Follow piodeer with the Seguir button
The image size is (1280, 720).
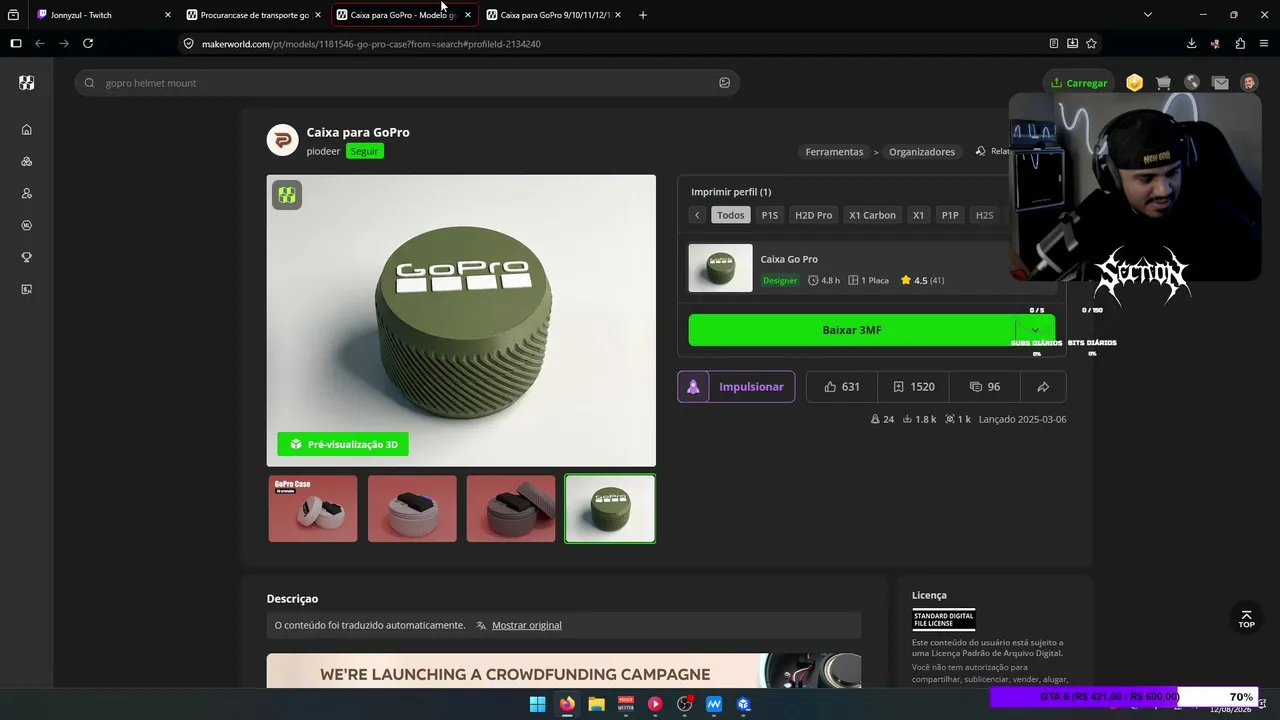365,151
